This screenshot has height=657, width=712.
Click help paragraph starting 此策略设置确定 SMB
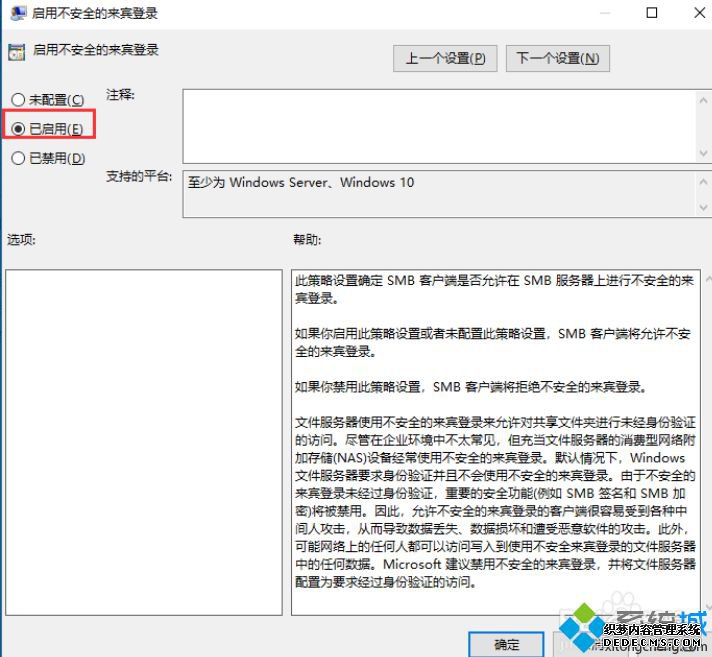494,289
